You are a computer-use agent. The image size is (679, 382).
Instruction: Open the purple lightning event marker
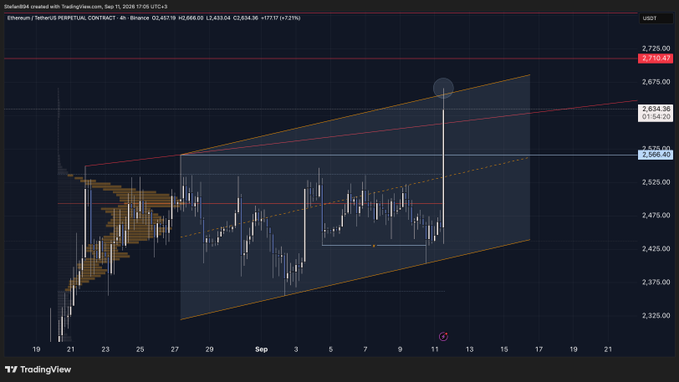pos(443,337)
